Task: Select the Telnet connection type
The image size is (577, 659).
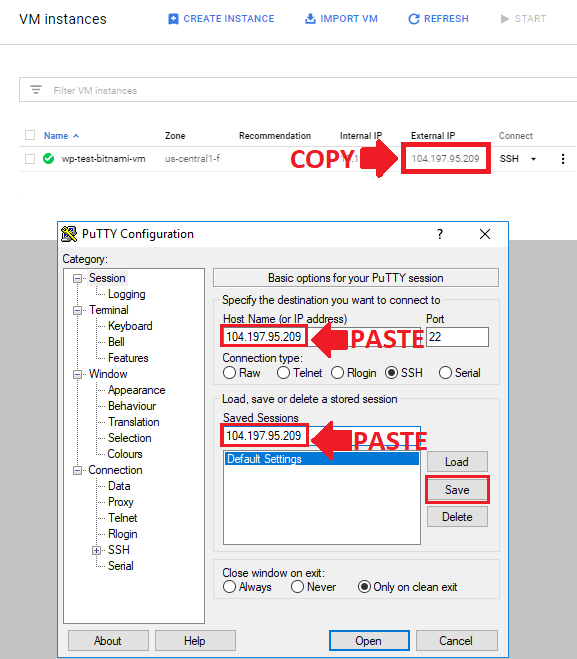Action: point(283,373)
